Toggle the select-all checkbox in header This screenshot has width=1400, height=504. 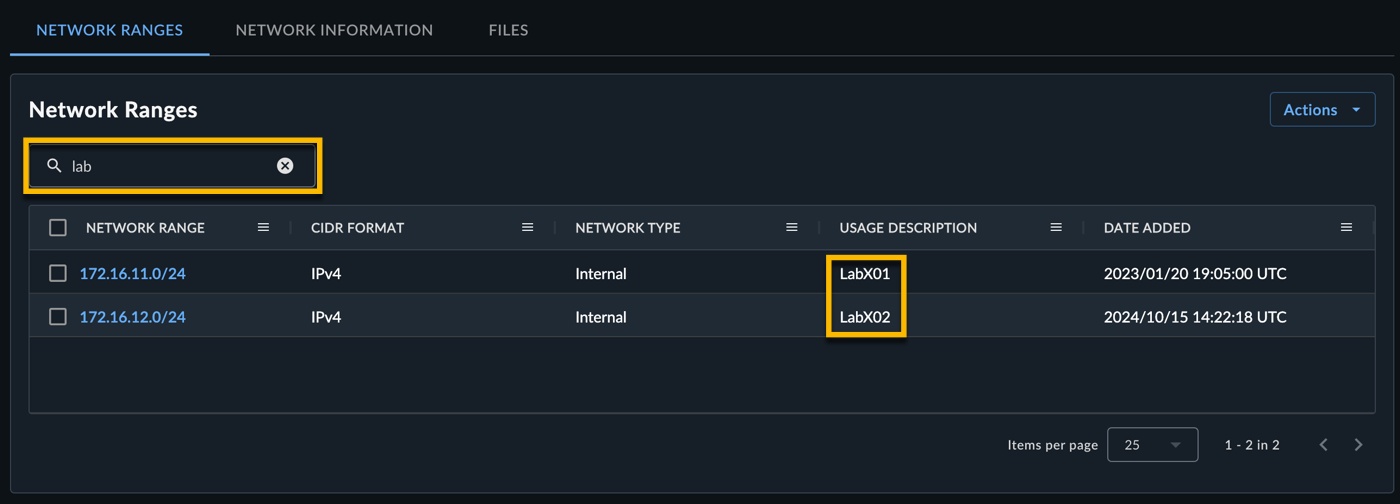click(58, 228)
